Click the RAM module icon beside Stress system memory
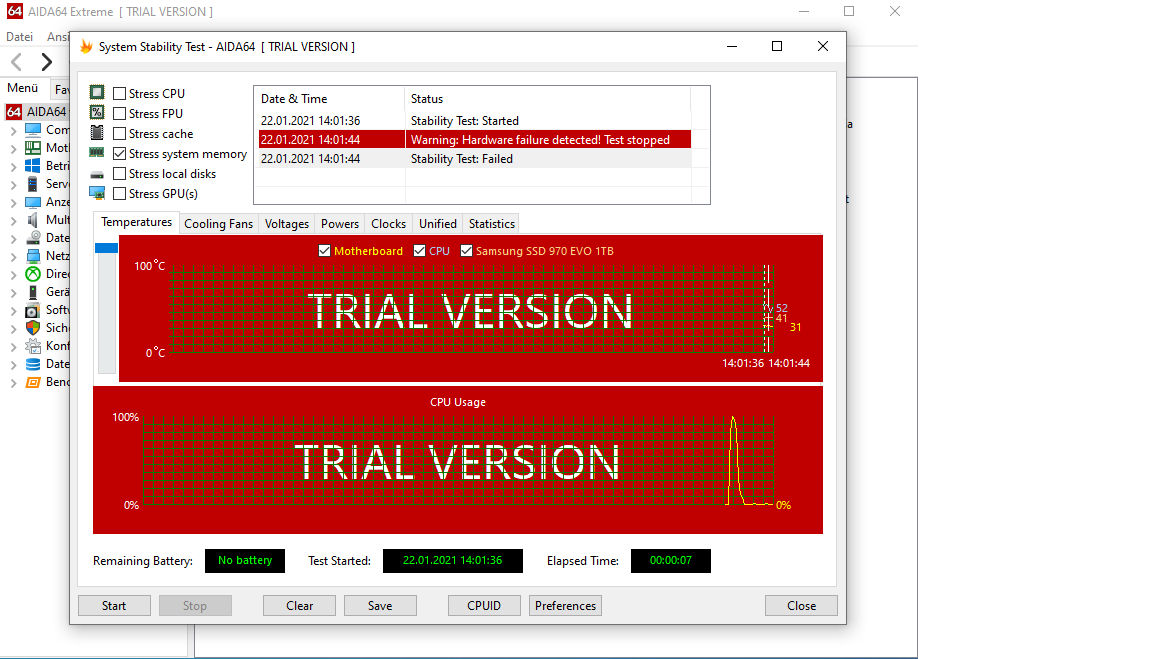 pyautogui.click(x=97, y=152)
